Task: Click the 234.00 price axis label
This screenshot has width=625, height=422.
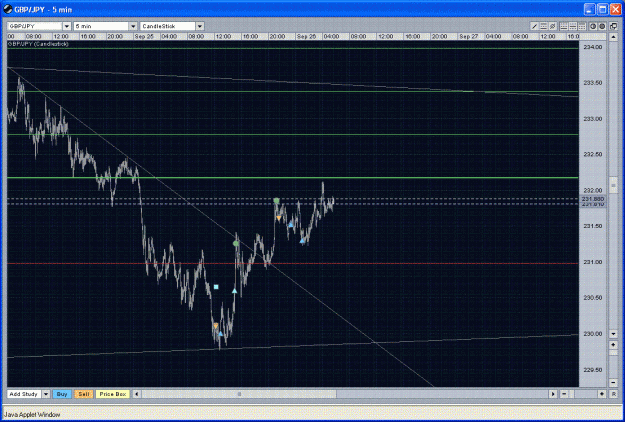Action: tap(593, 47)
